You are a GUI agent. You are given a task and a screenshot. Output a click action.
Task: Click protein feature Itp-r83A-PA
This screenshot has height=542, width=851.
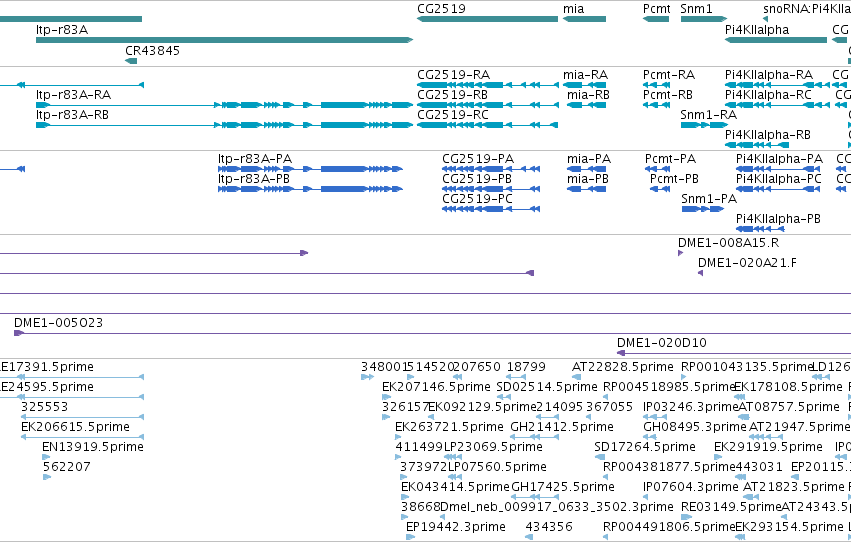tap(310, 169)
